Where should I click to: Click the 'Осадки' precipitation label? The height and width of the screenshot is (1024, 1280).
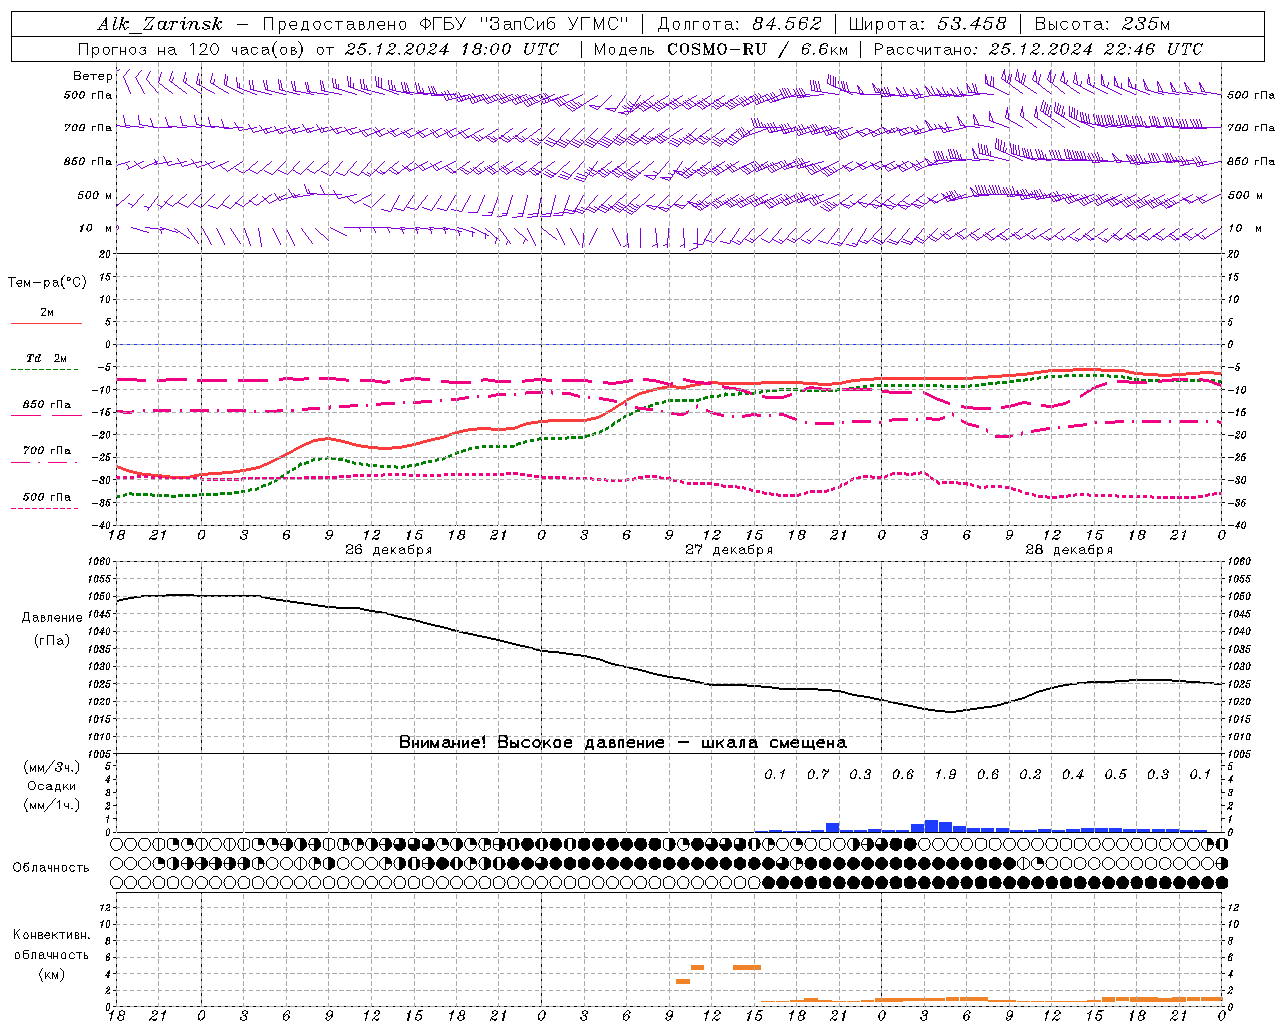coord(52,786)
